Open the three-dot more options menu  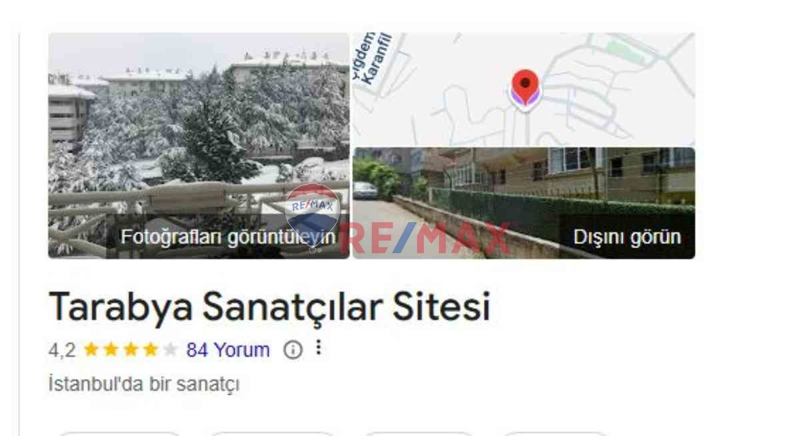click(x=318, y=348)
